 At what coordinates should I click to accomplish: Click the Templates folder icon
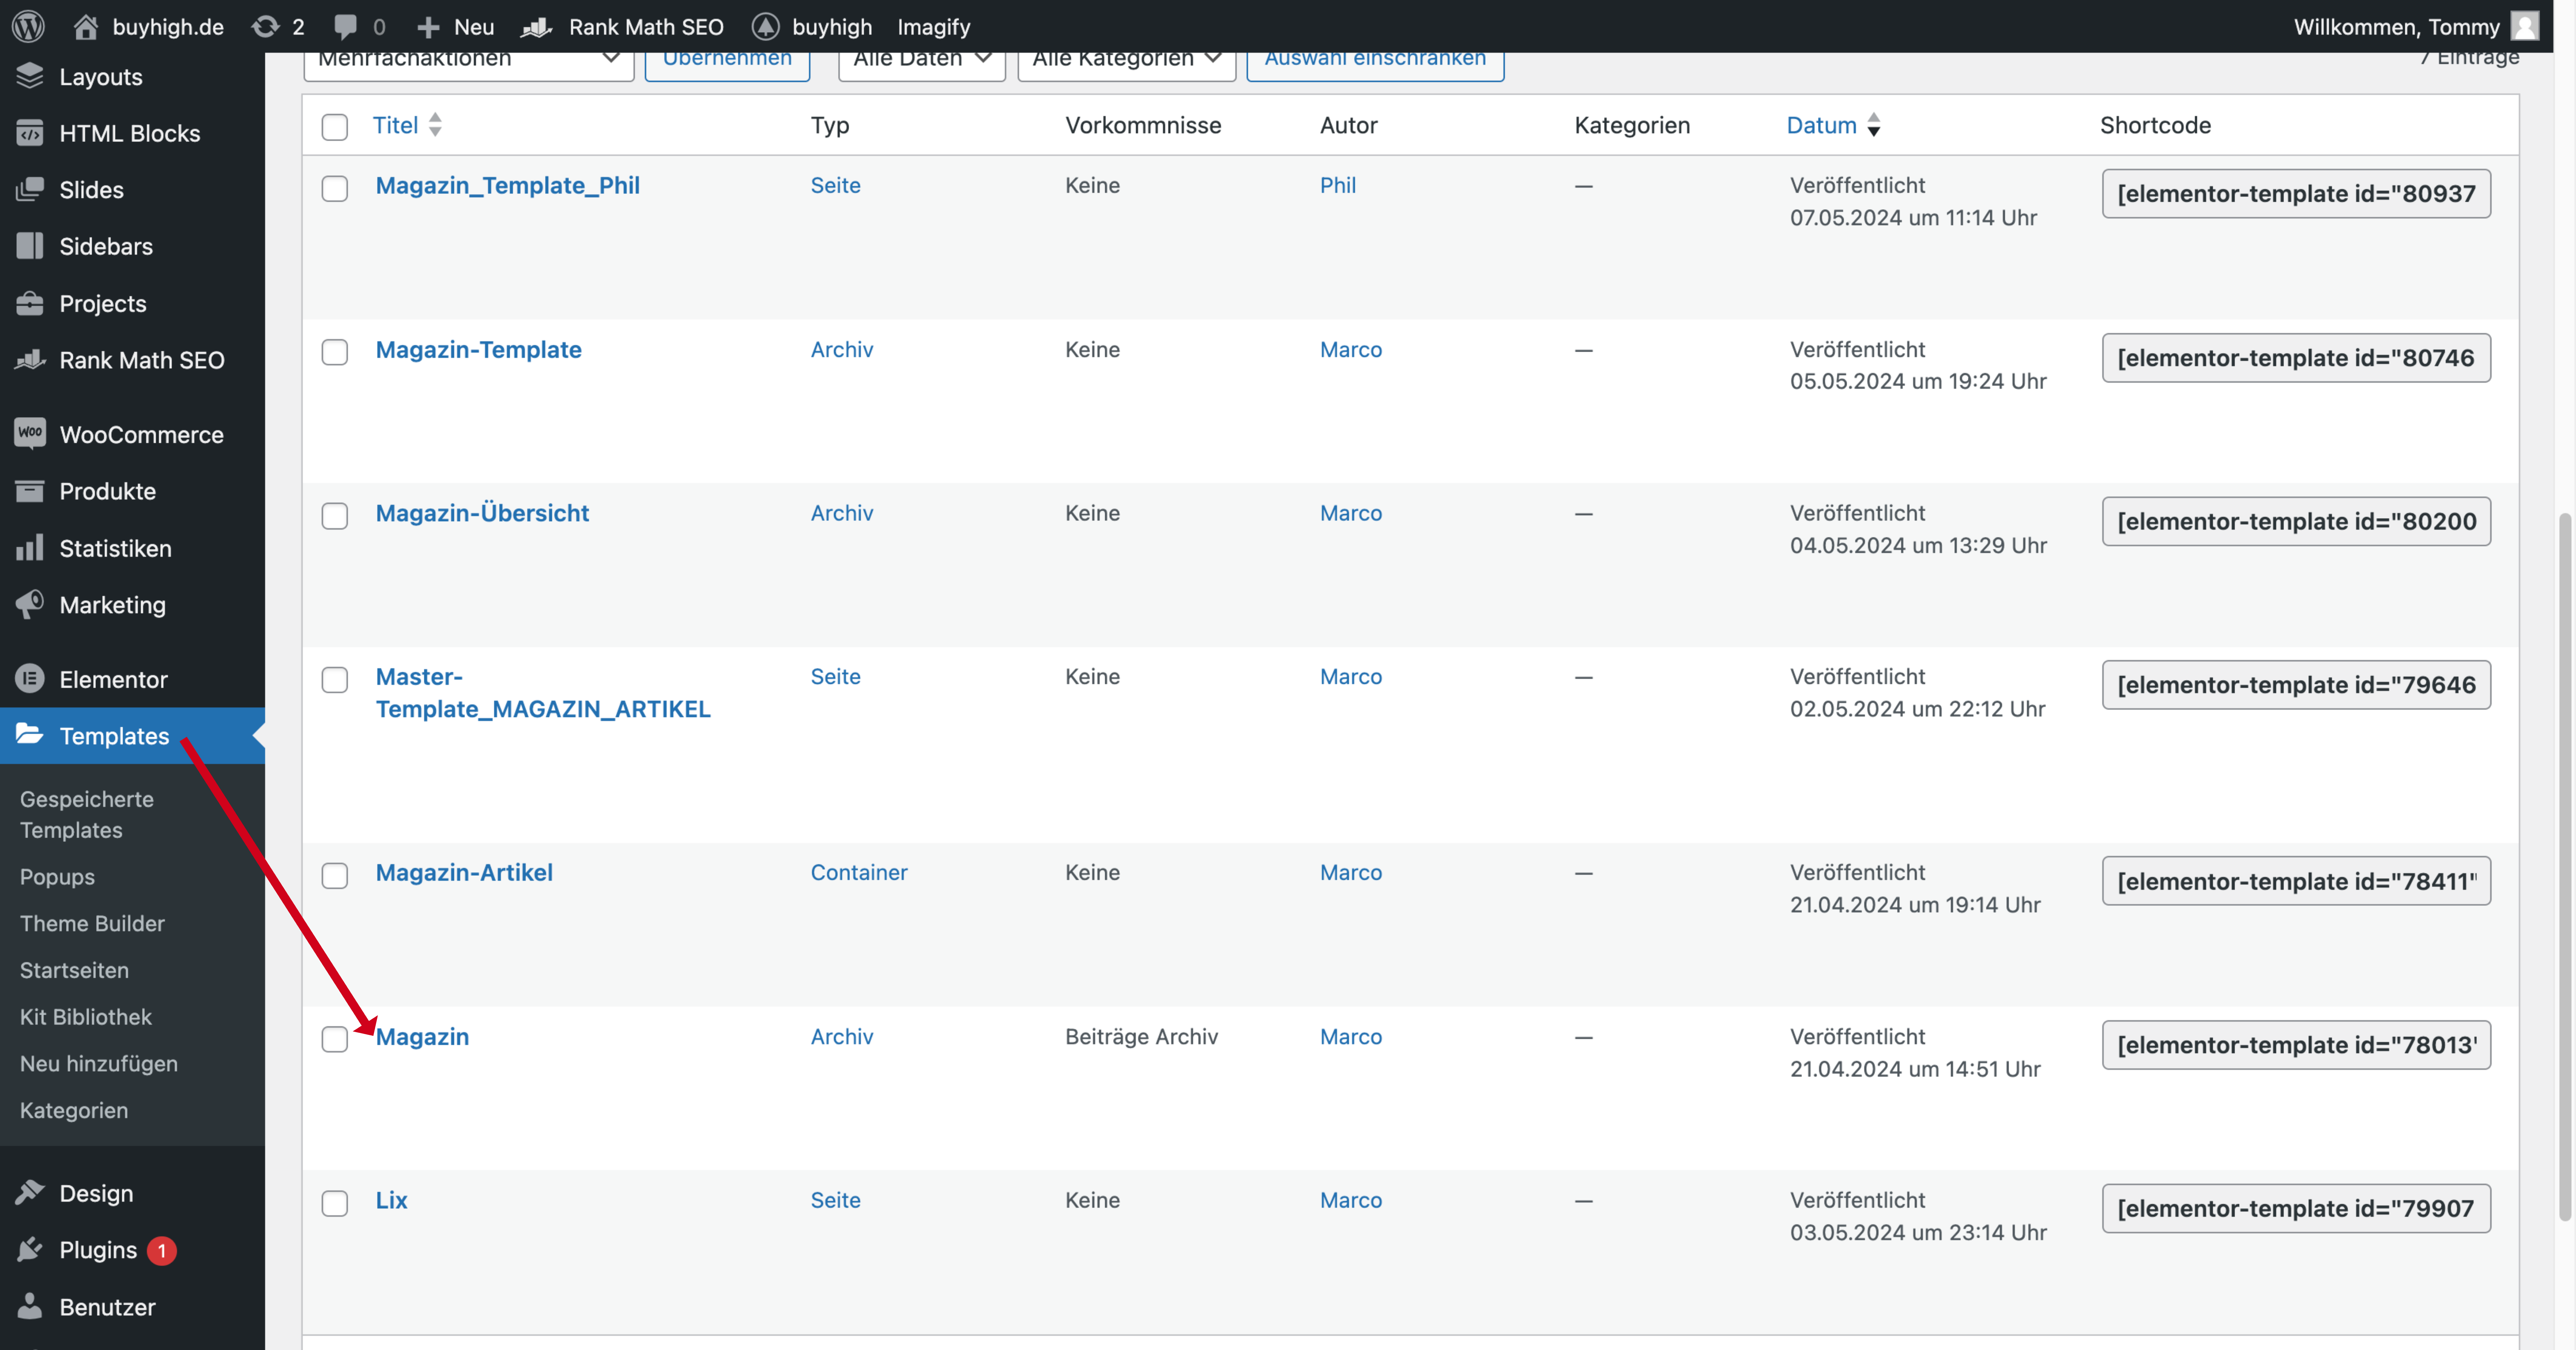coord(30,735)
